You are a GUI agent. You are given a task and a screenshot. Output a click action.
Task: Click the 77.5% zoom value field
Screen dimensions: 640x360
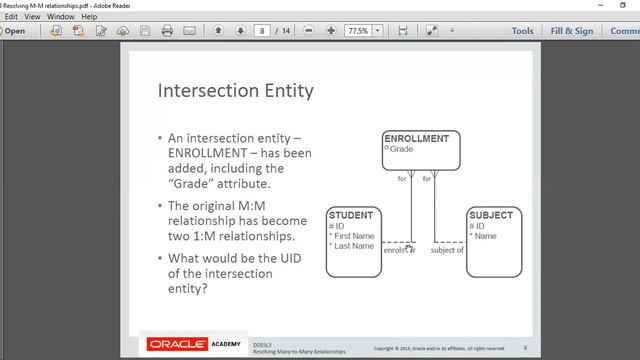pyautogui.click(x=358, y=31)
